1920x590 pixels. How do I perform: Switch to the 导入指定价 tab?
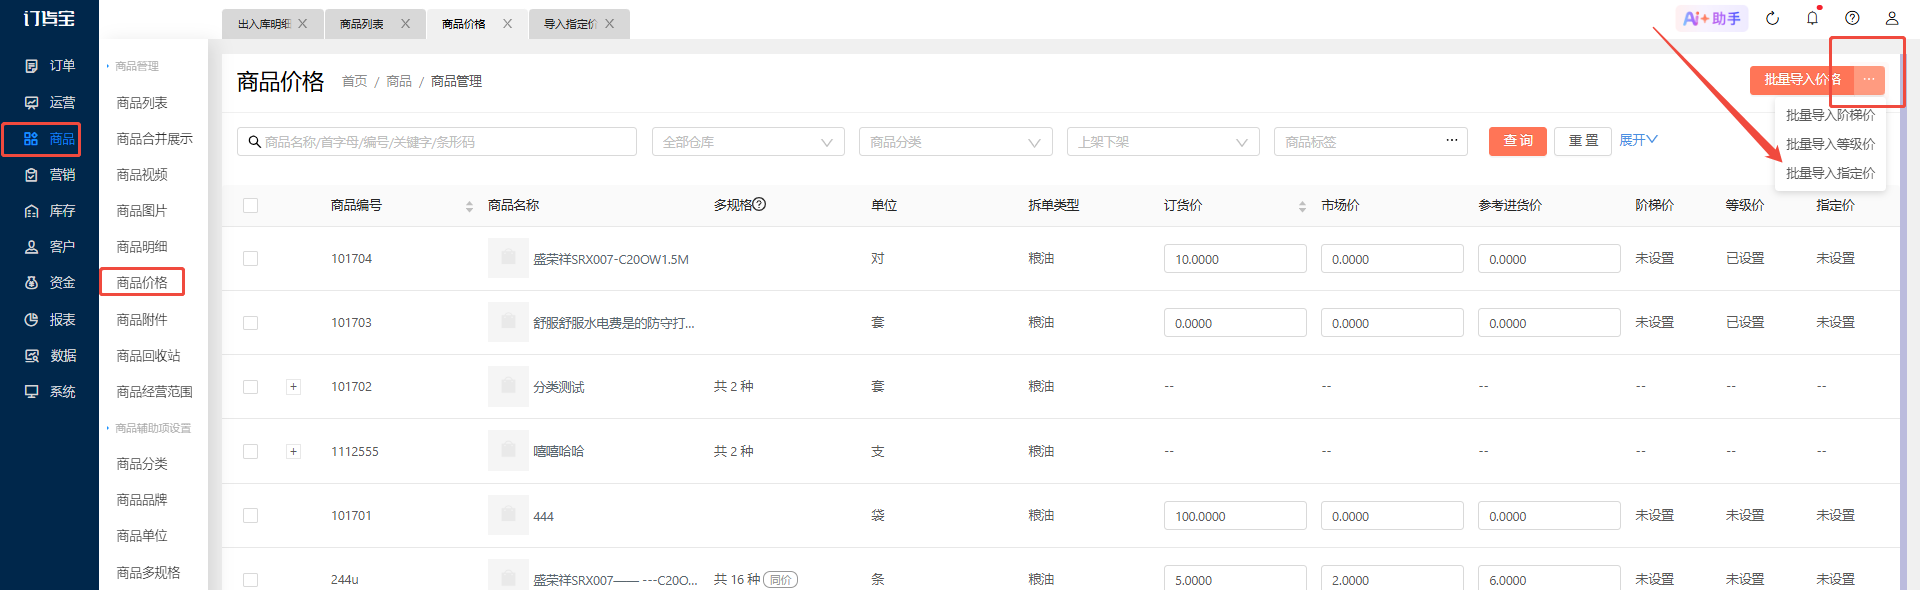tap(570, 24)
